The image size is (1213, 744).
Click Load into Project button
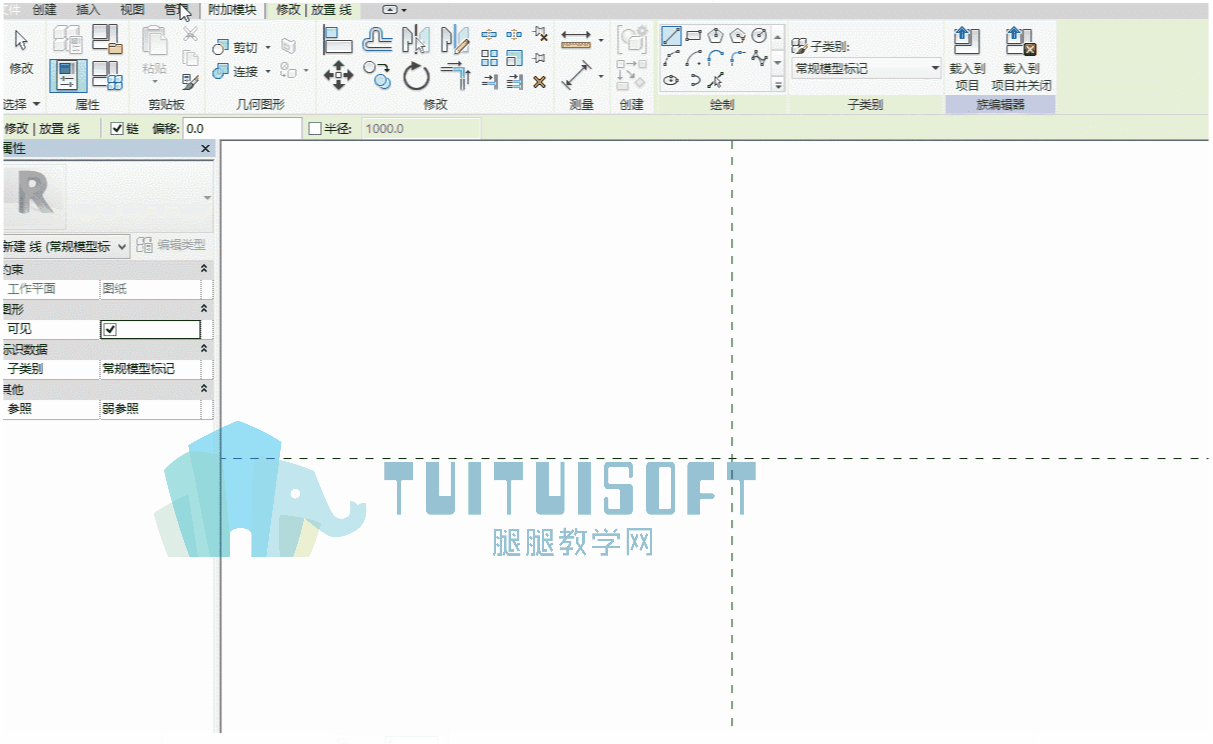pos(967,59)
